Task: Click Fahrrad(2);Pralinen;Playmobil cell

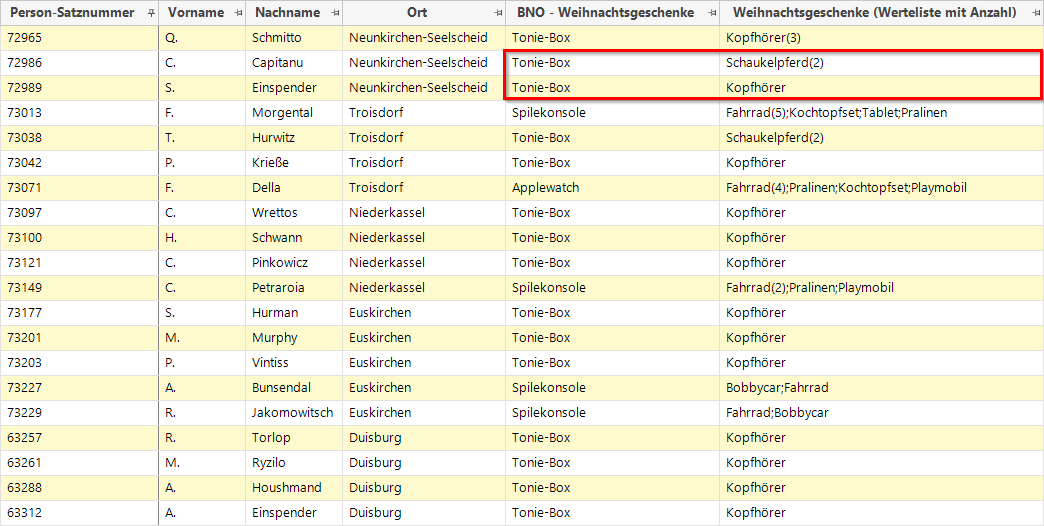Action: pos(810,288)
